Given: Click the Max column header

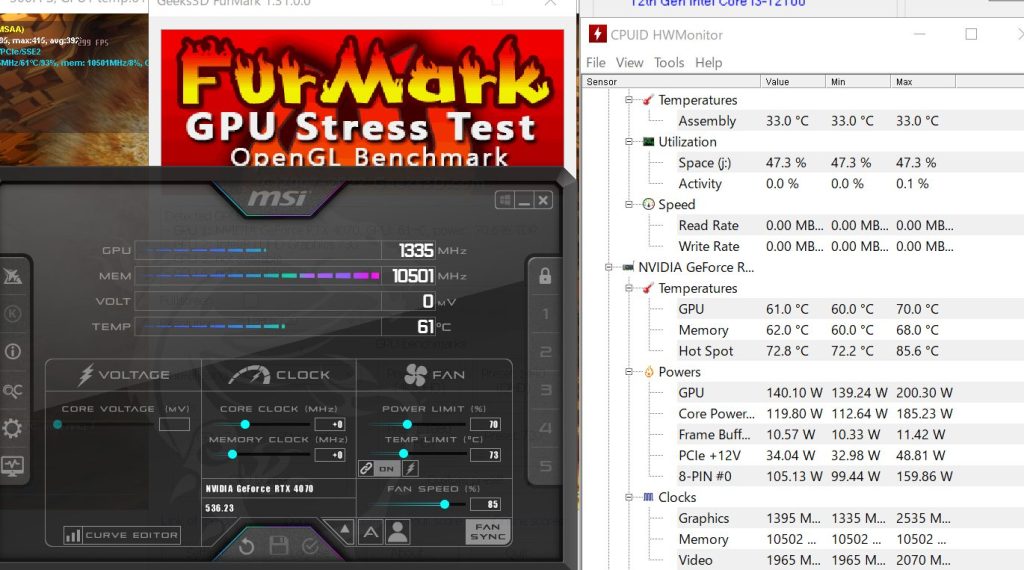Looking at the screenshot, I should (923, 82).
